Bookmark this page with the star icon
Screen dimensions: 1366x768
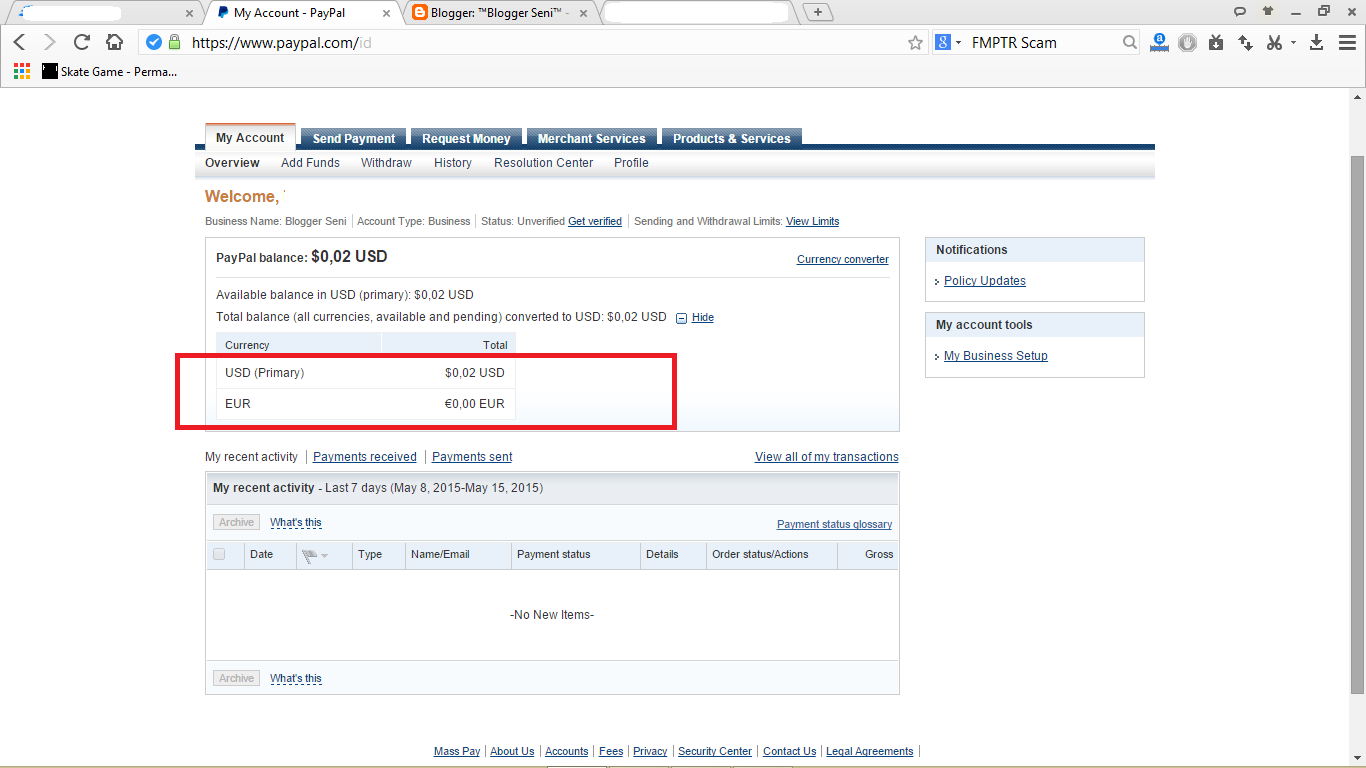click(x=915, y=42)
